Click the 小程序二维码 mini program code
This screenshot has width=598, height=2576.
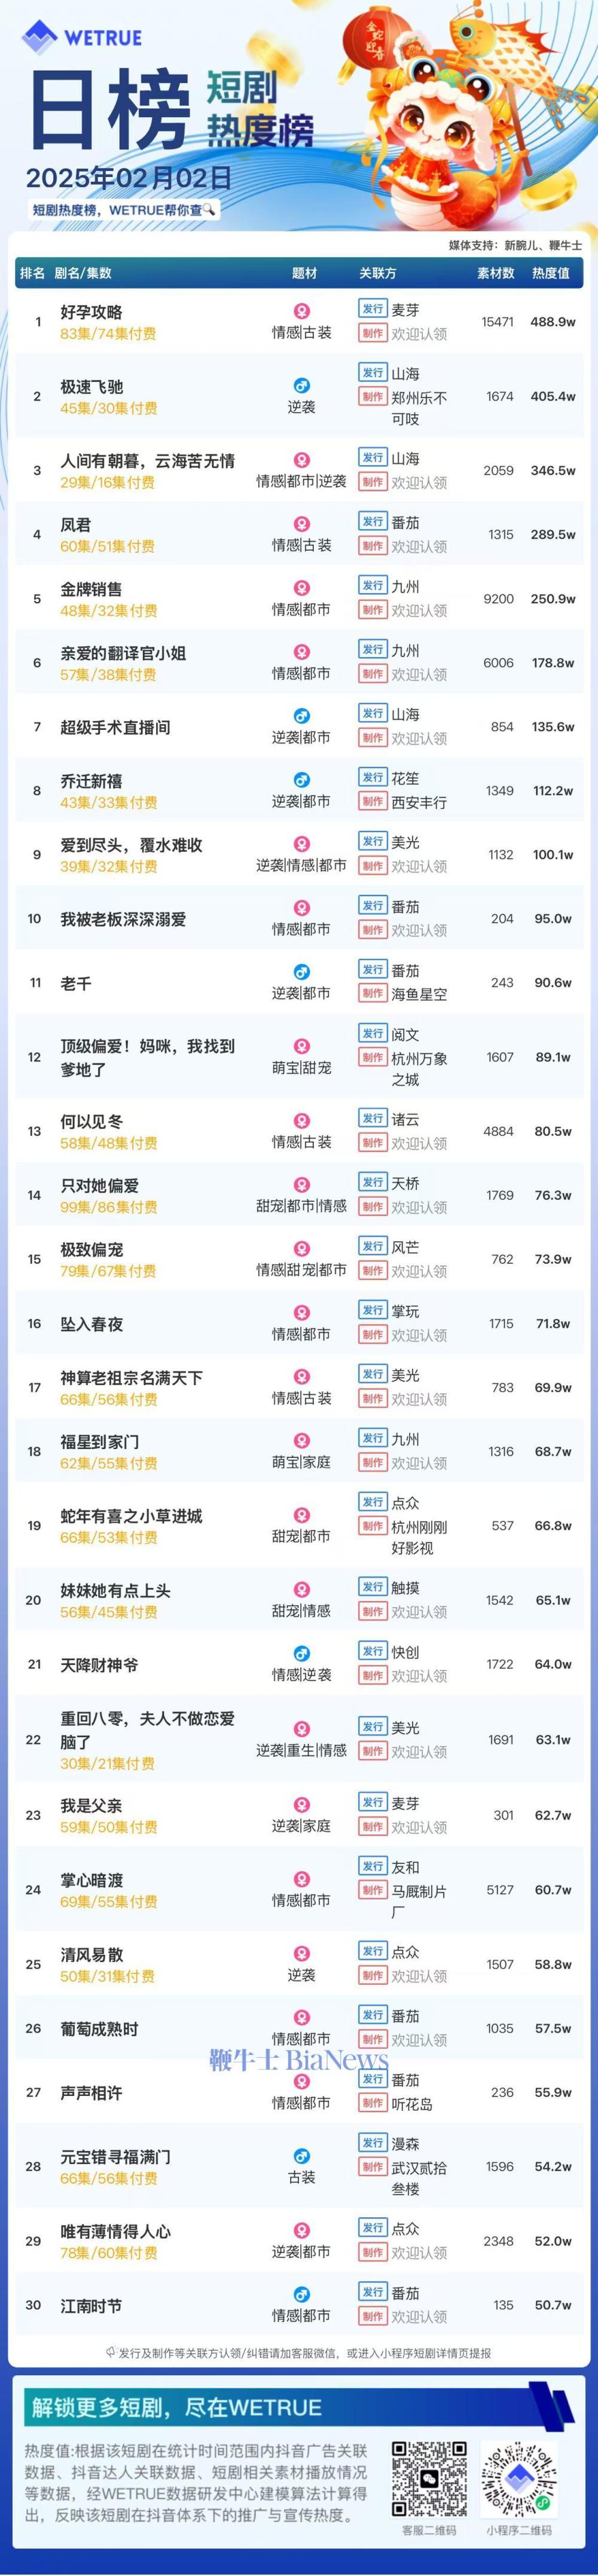click(x=518, y=2478)
